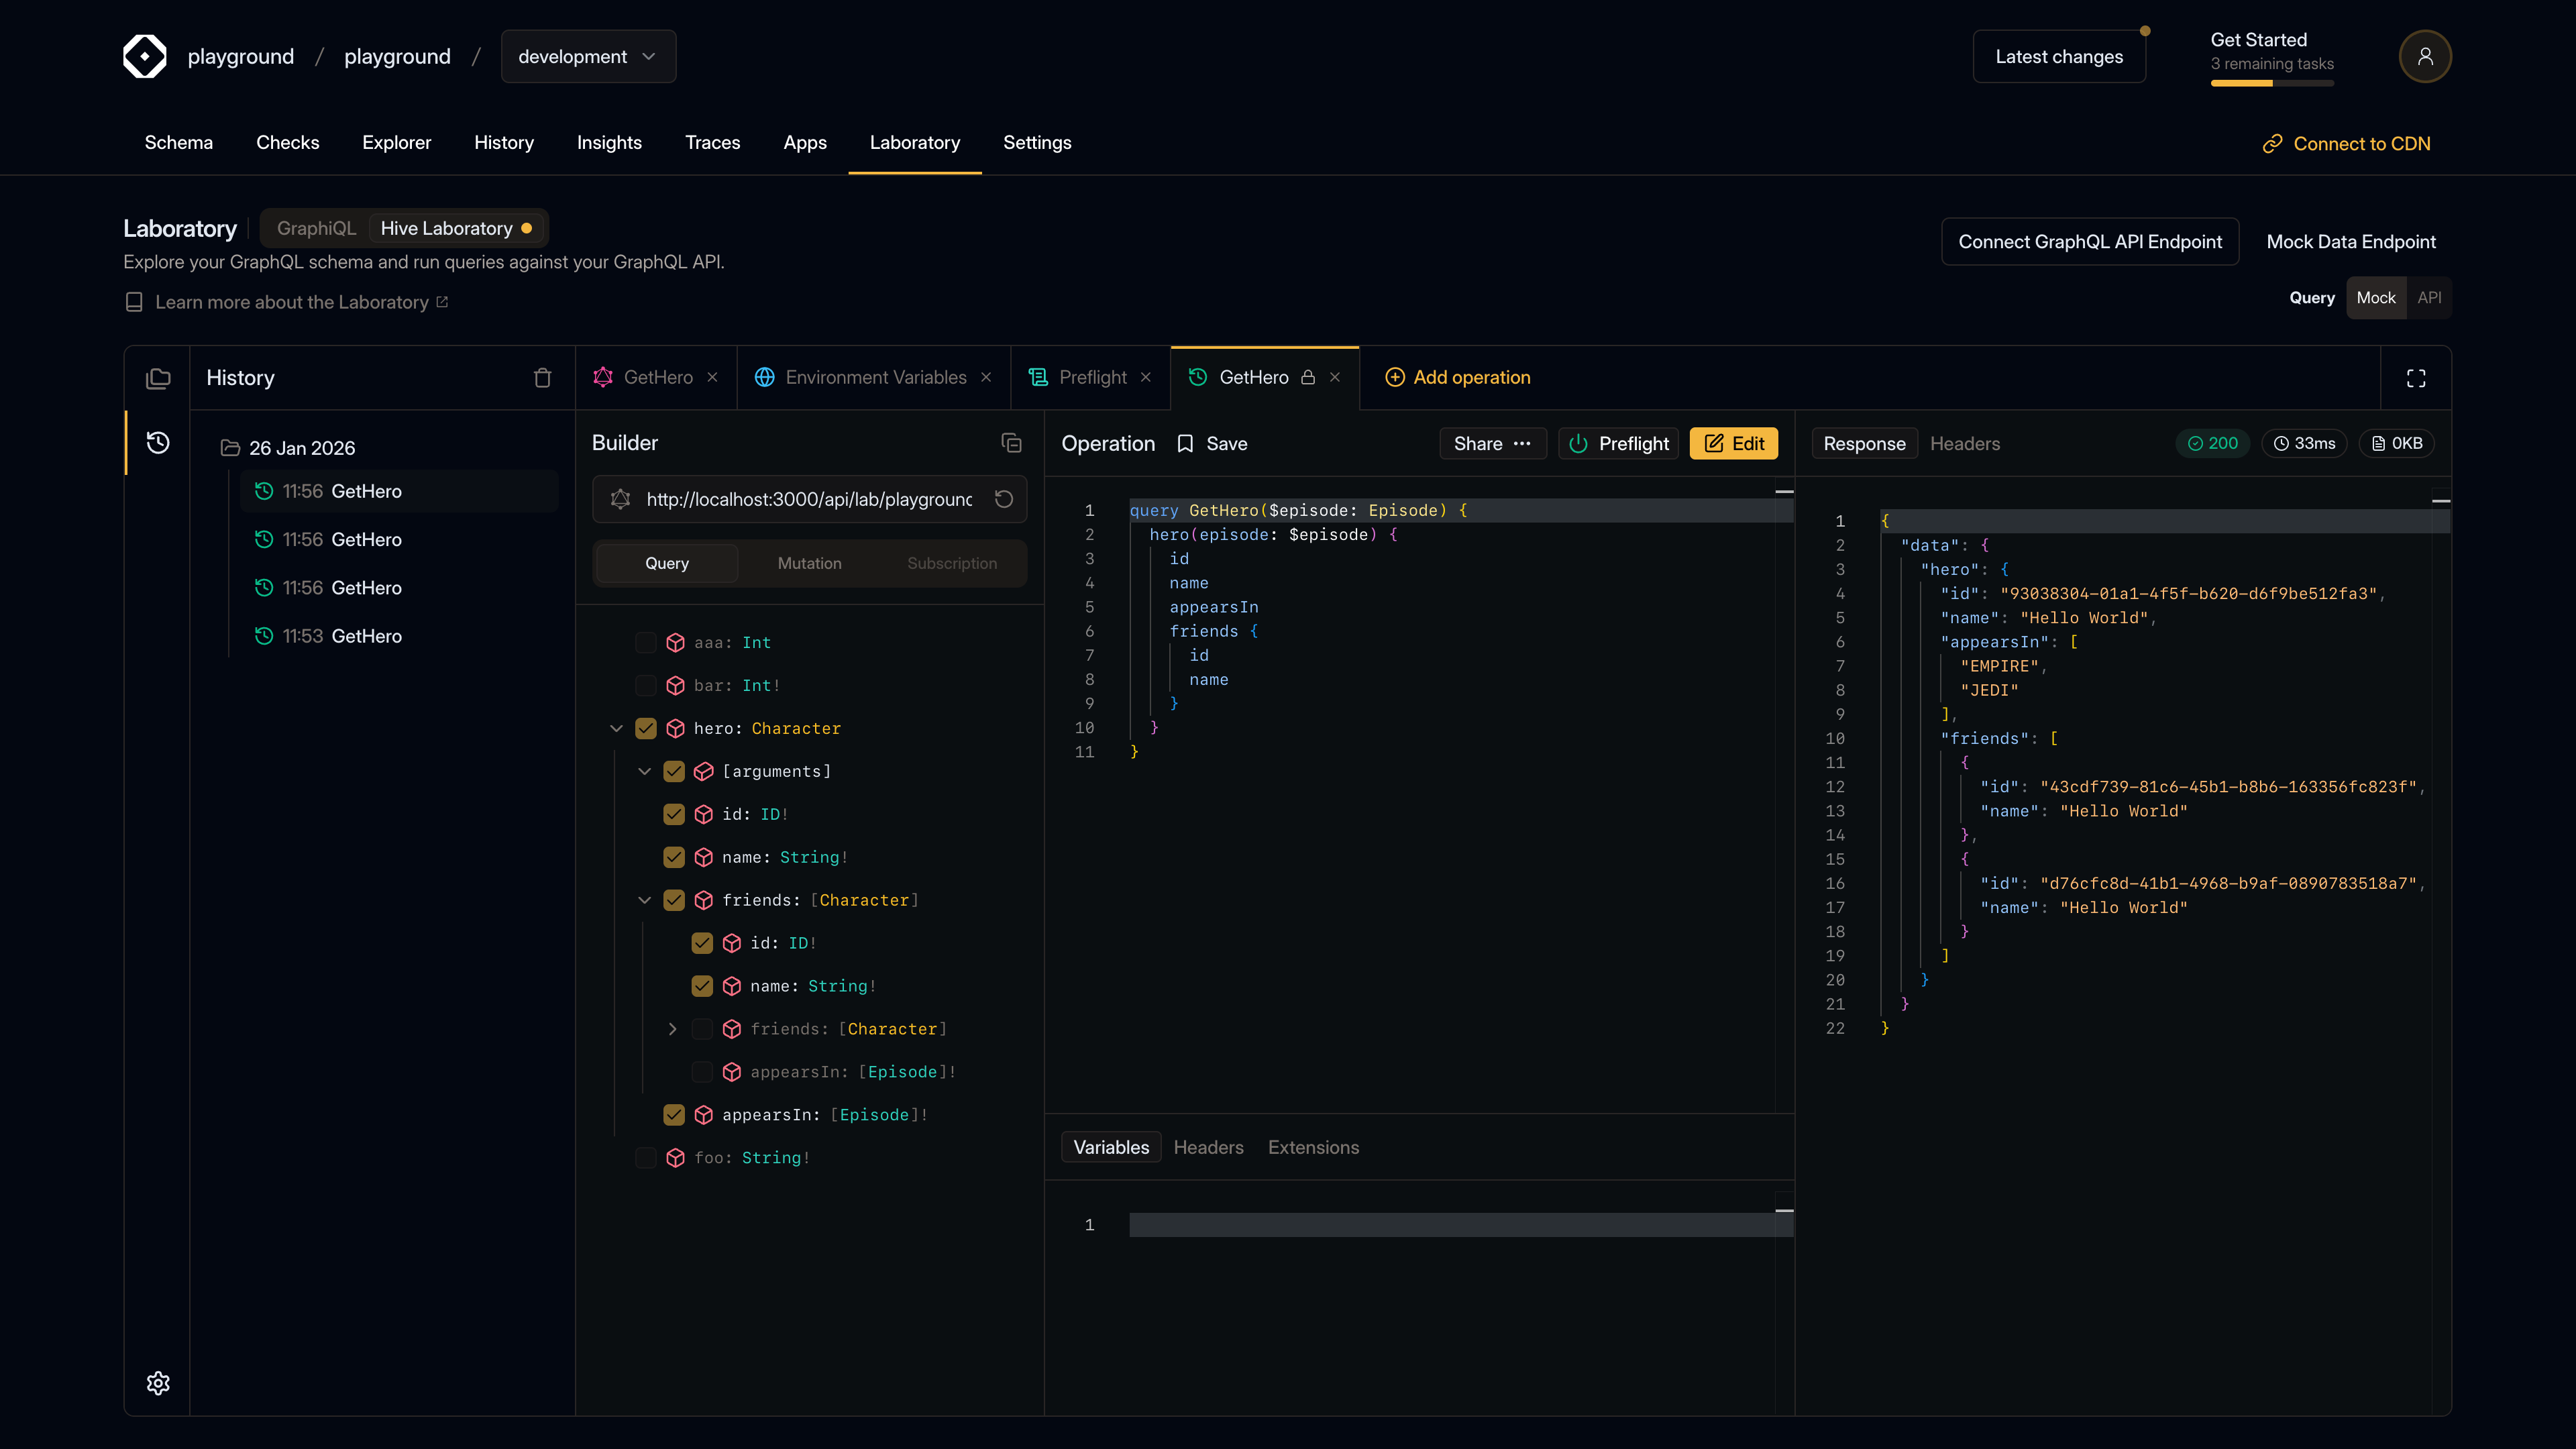This screenshot has width=2576, height=1449.
Task: Close the Environment Variables tab
Action: 986,378
